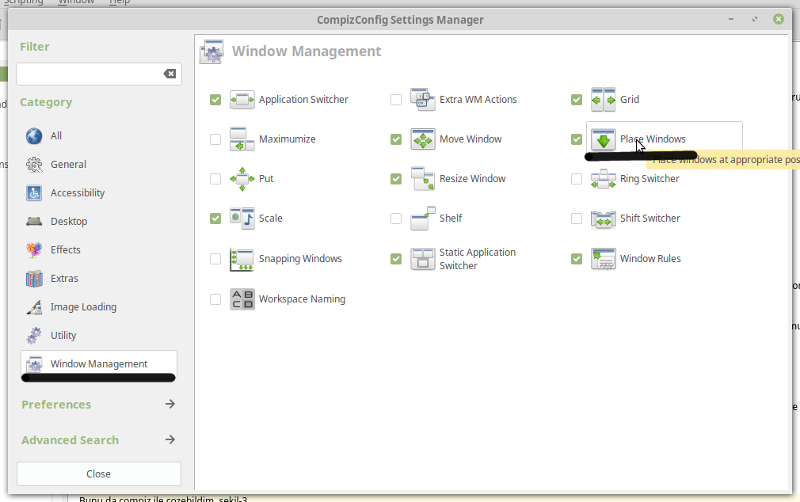Select the Effects category label
The height and width of the screenshot is (502, 800).
tap(65, 250)
